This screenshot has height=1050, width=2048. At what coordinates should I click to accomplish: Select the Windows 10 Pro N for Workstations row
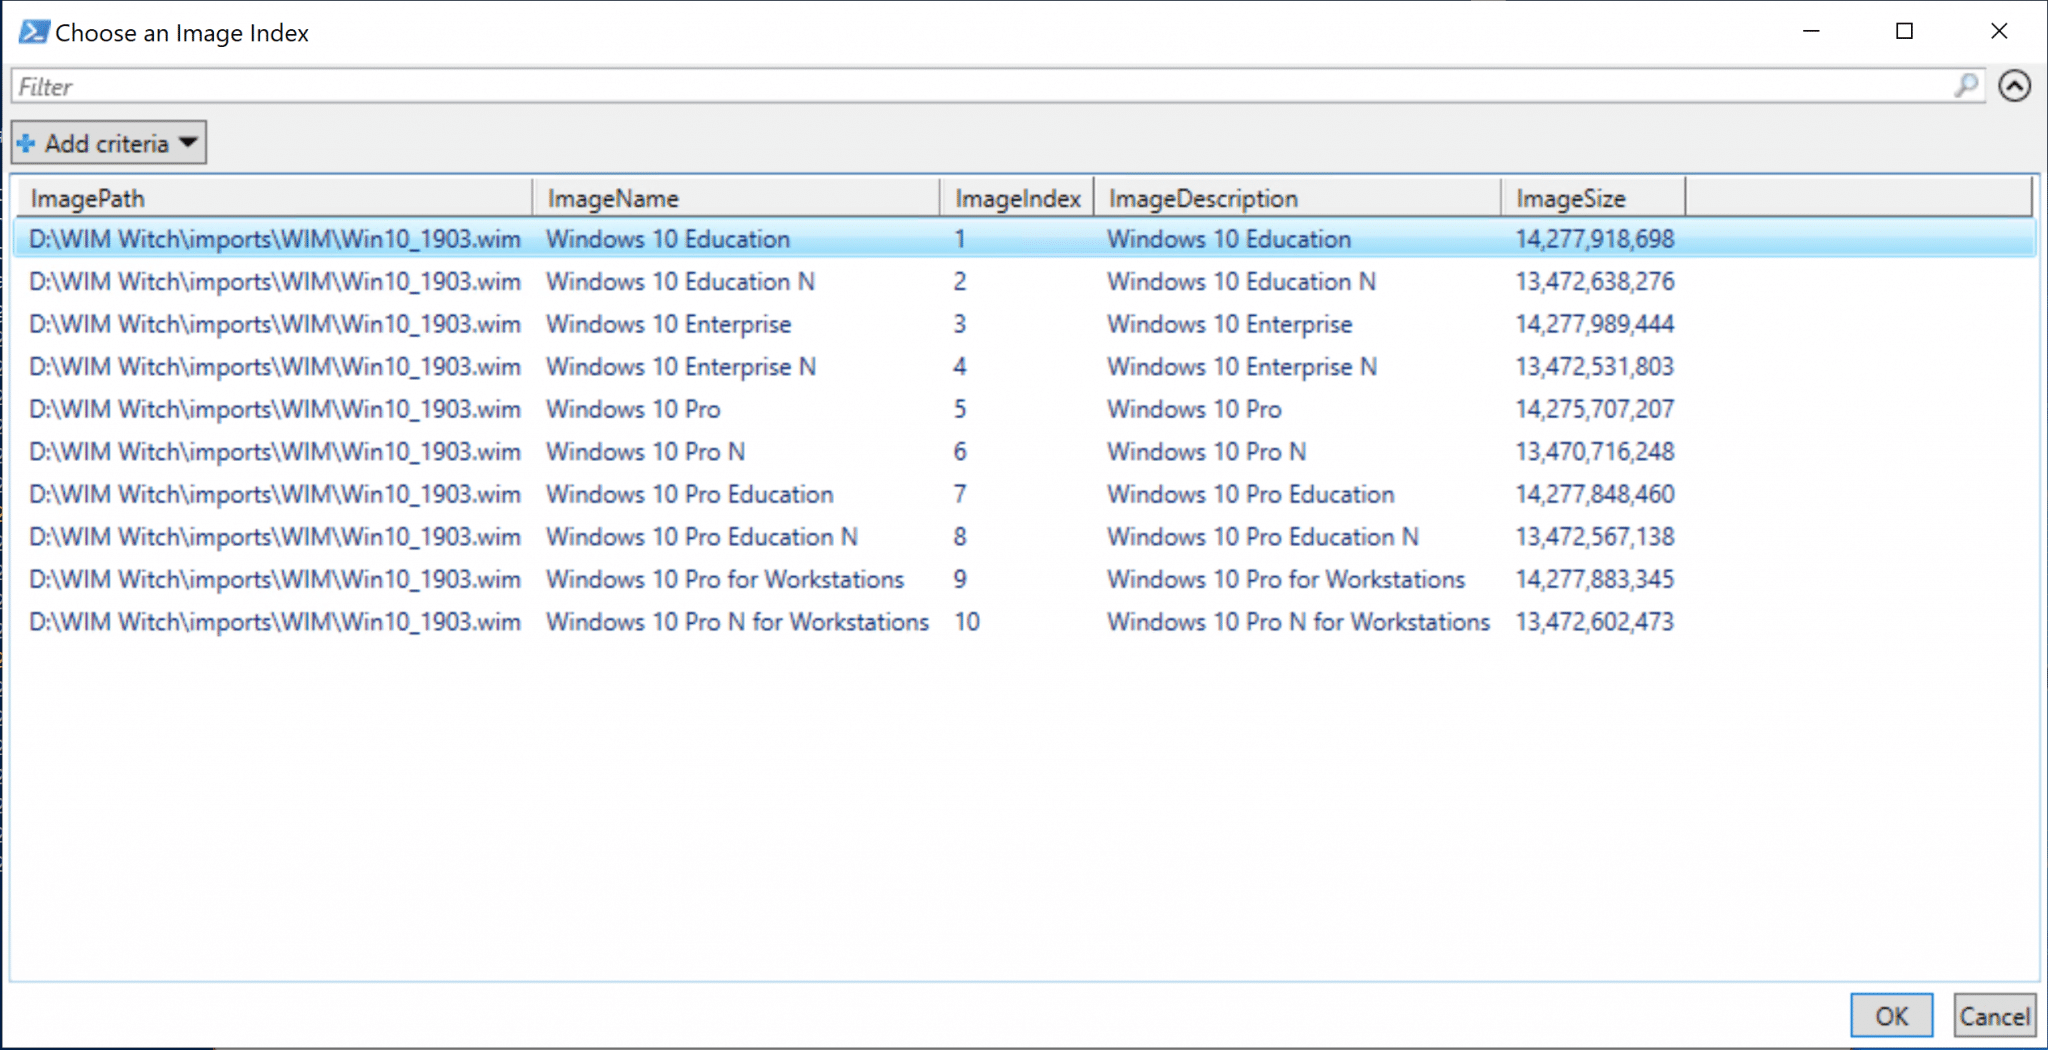(737, 621)
